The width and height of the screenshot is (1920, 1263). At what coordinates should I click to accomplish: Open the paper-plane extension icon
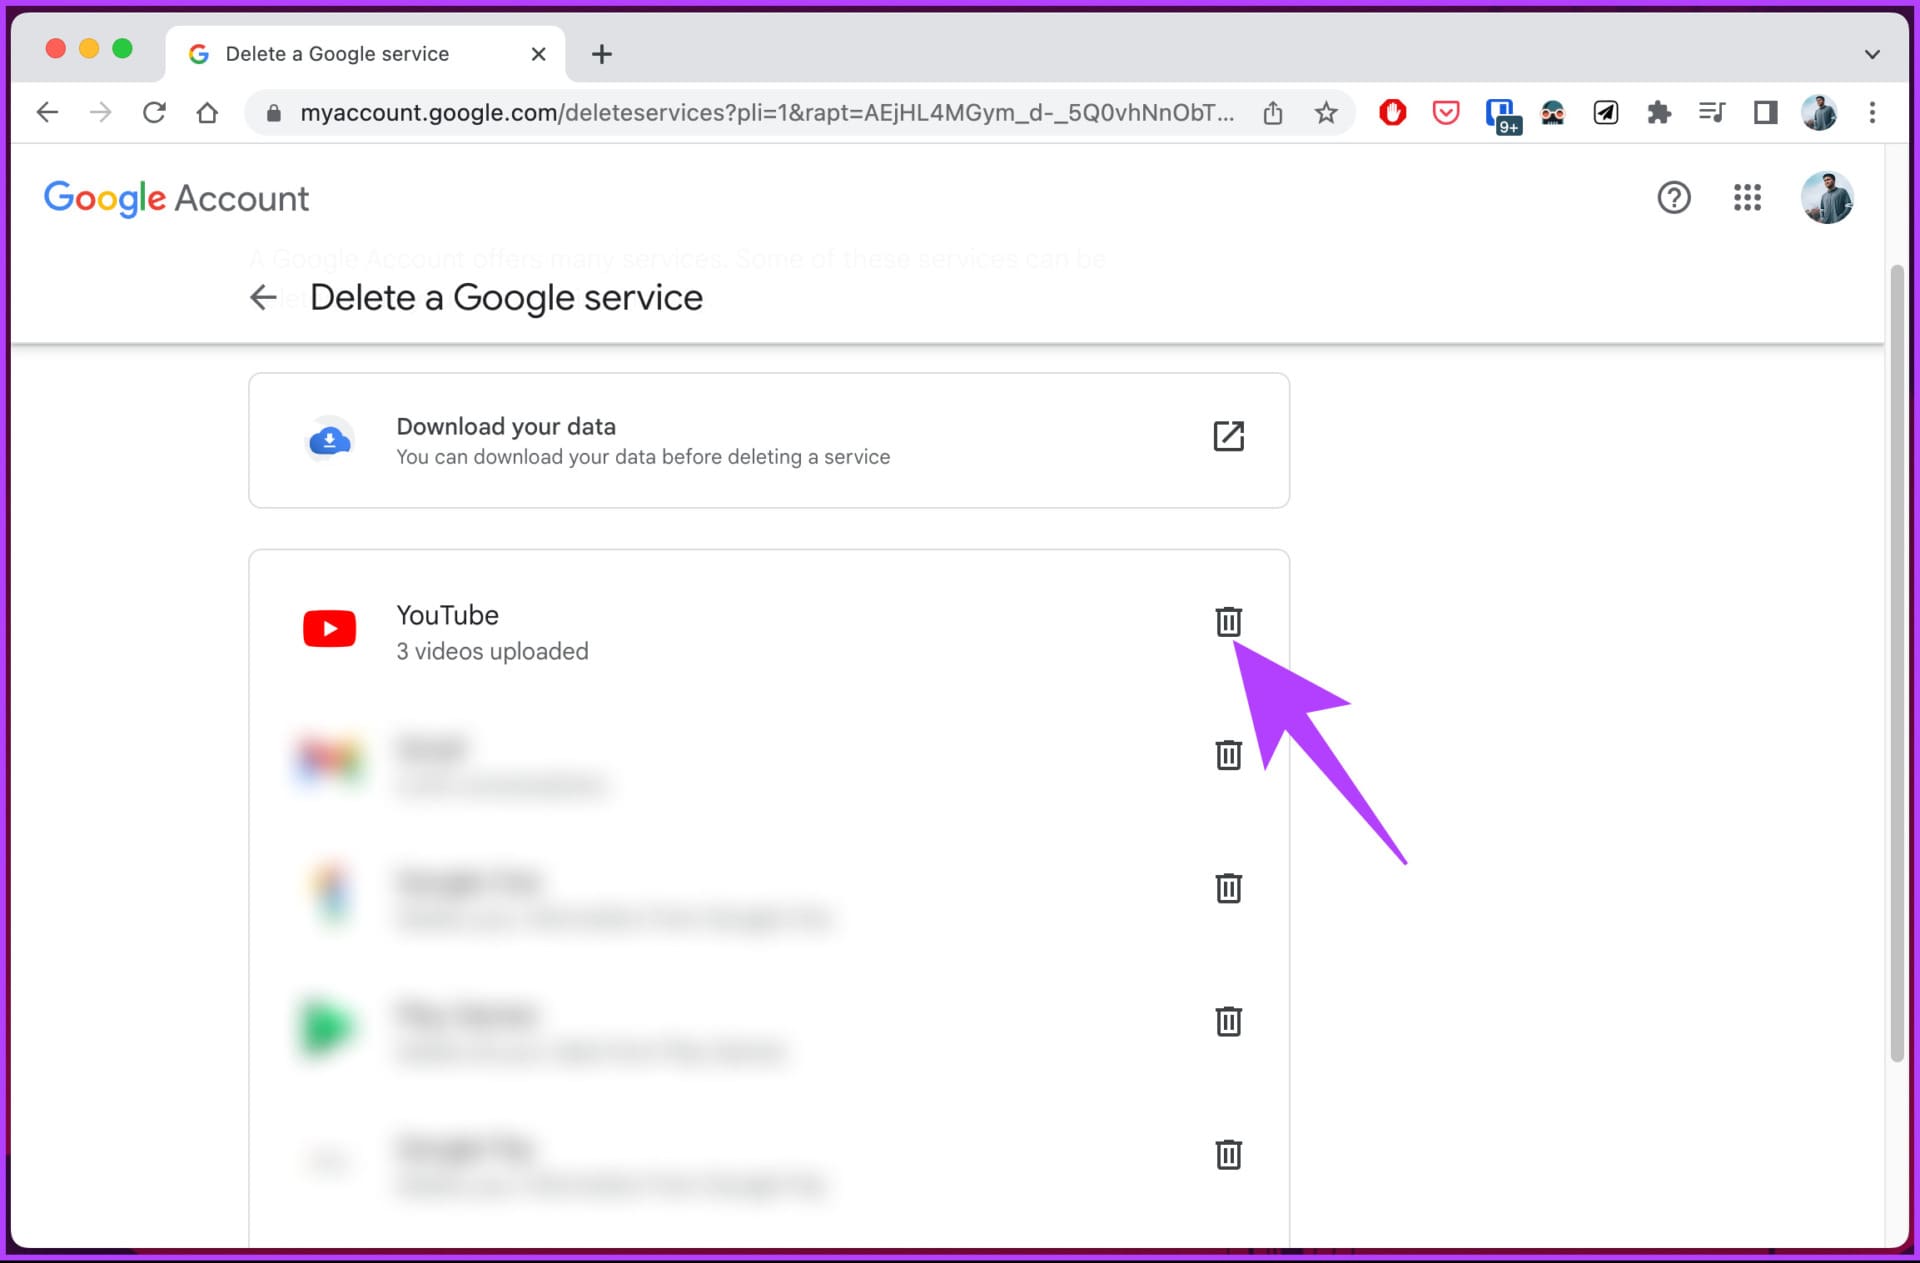tap(1606, 113)
